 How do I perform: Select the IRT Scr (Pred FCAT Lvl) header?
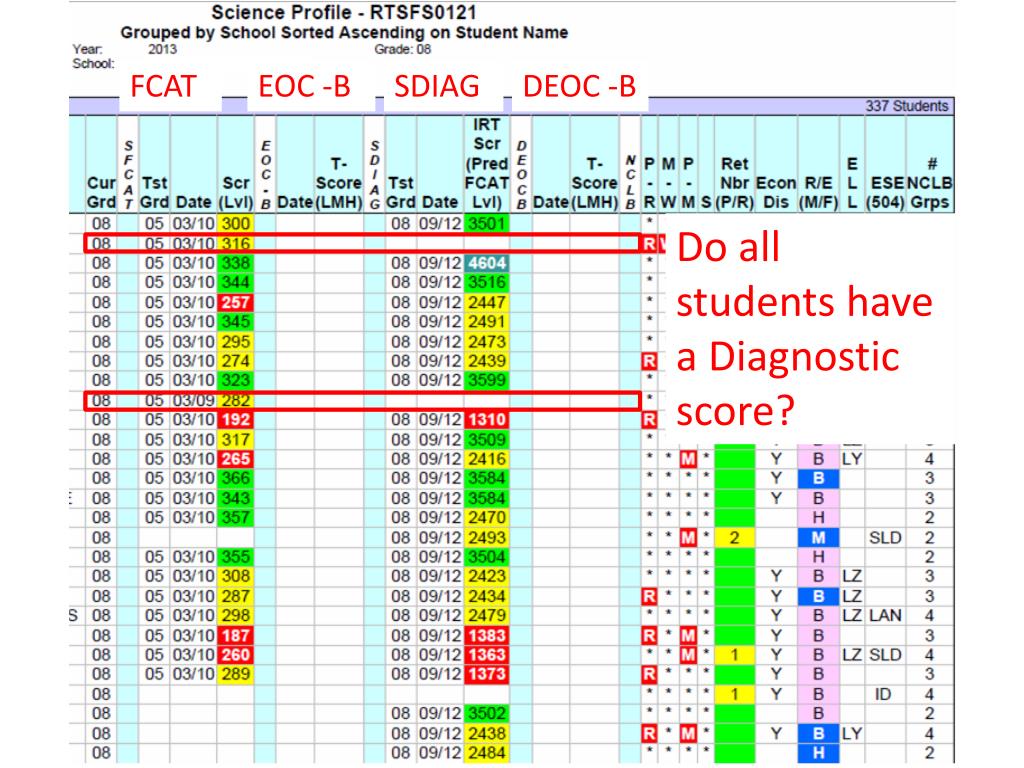[x=487, y=163]
